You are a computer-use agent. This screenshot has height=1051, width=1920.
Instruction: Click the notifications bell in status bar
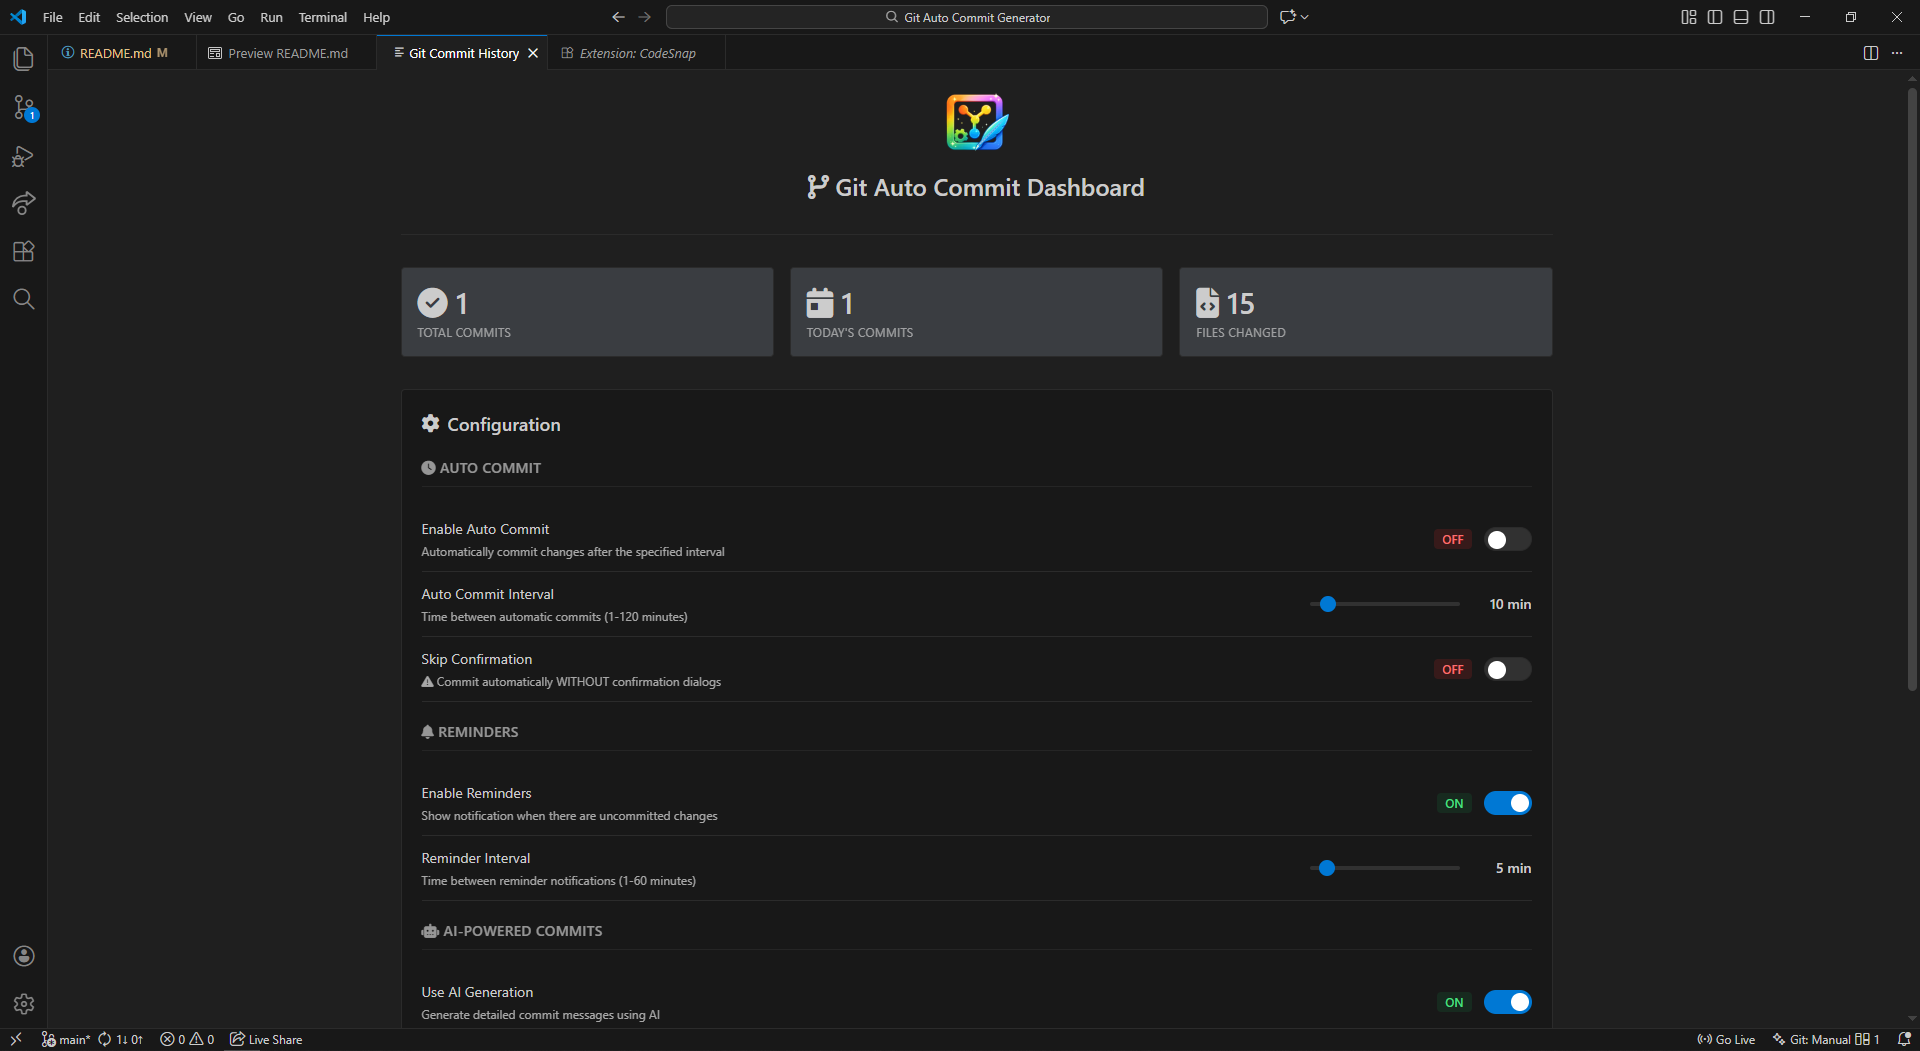(x=1901, y=1039)
